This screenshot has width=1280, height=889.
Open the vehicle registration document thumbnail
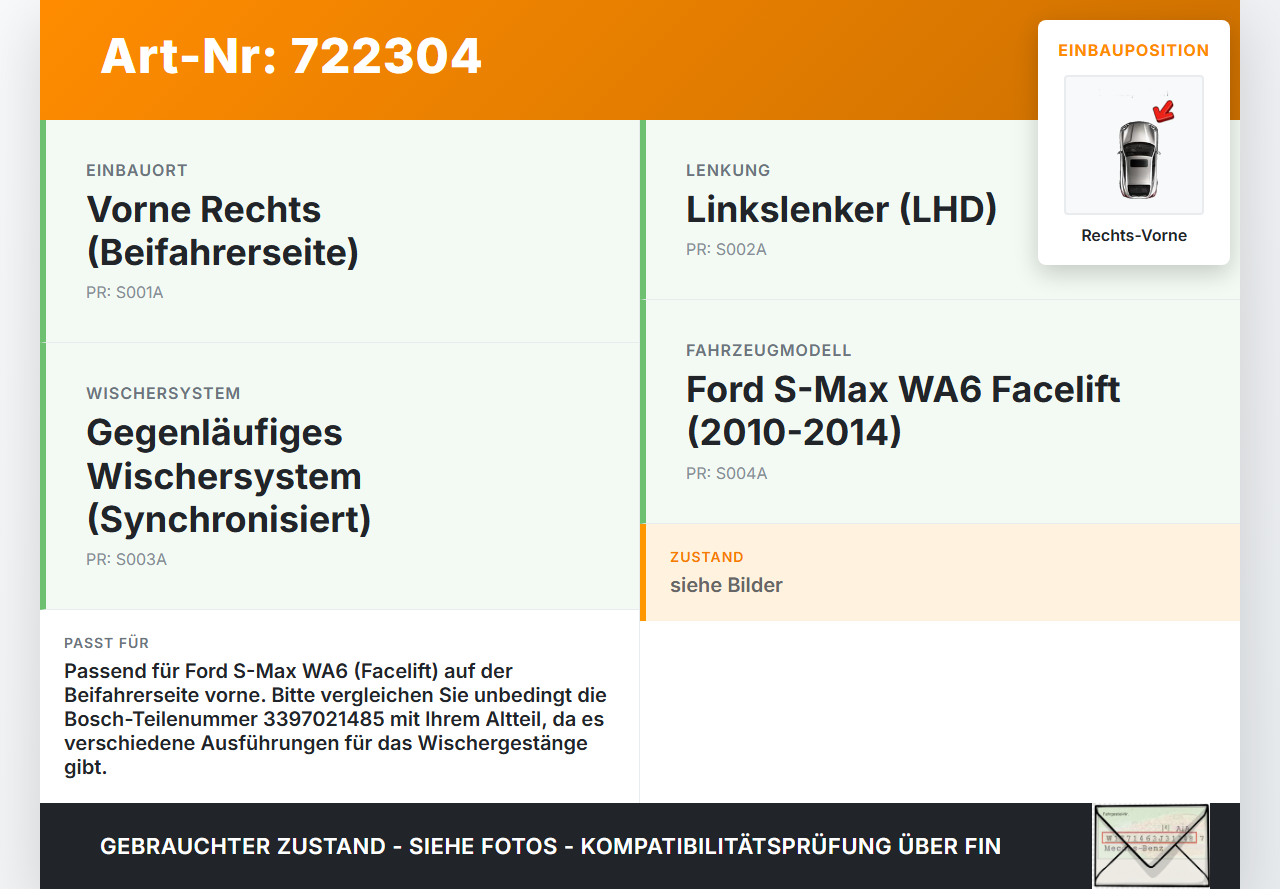(1151, 846)
